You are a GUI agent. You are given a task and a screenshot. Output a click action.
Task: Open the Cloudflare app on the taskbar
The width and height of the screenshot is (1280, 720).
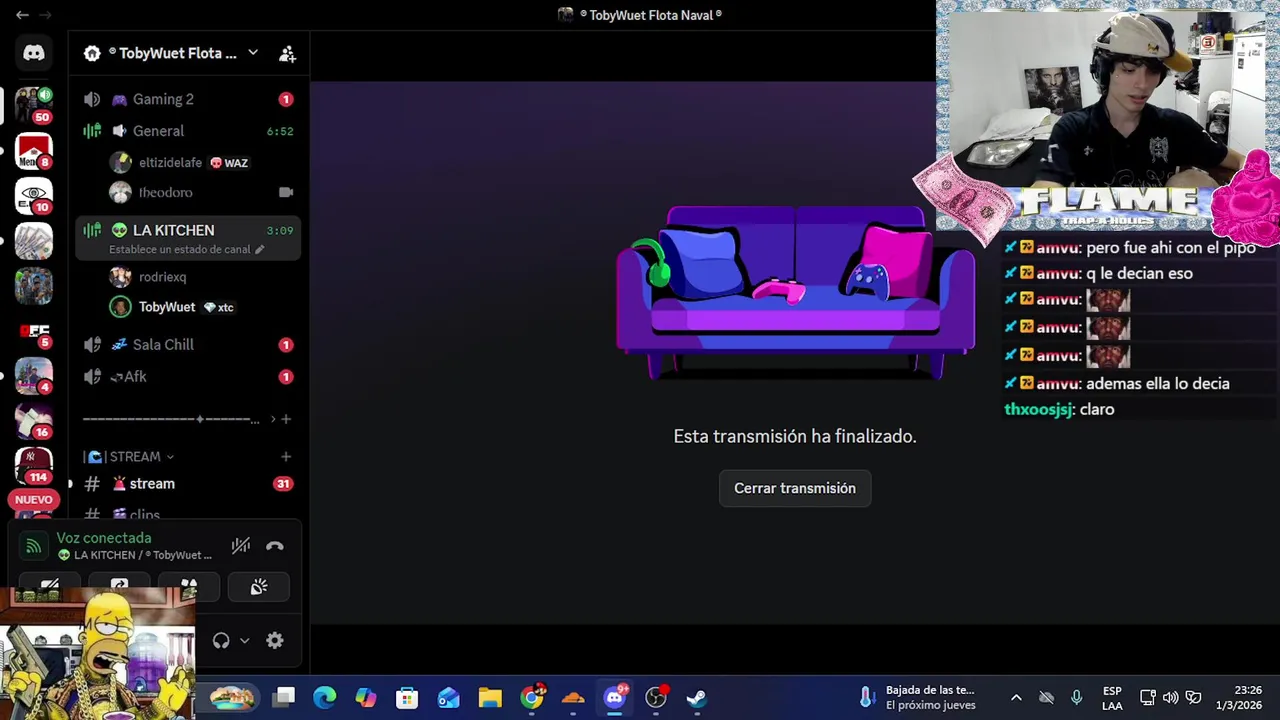(573, 697)
